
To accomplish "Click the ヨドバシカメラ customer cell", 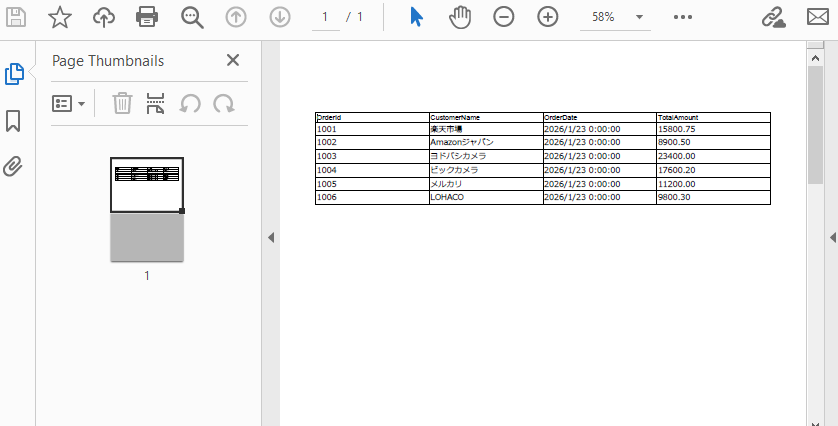I will point(486,156).
